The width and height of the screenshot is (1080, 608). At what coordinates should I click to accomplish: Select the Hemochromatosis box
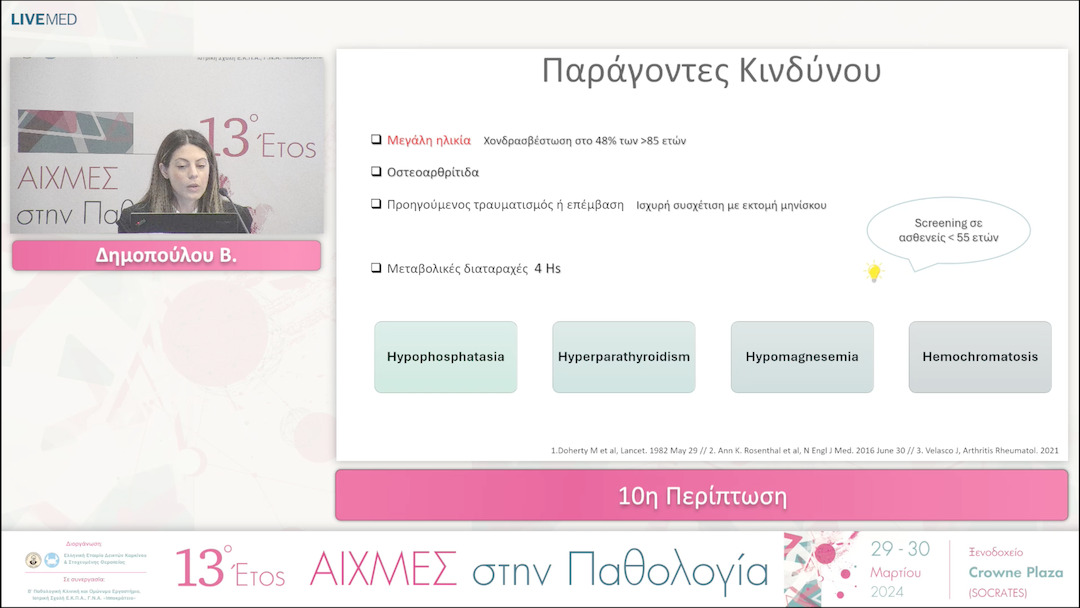coord(979,356)
